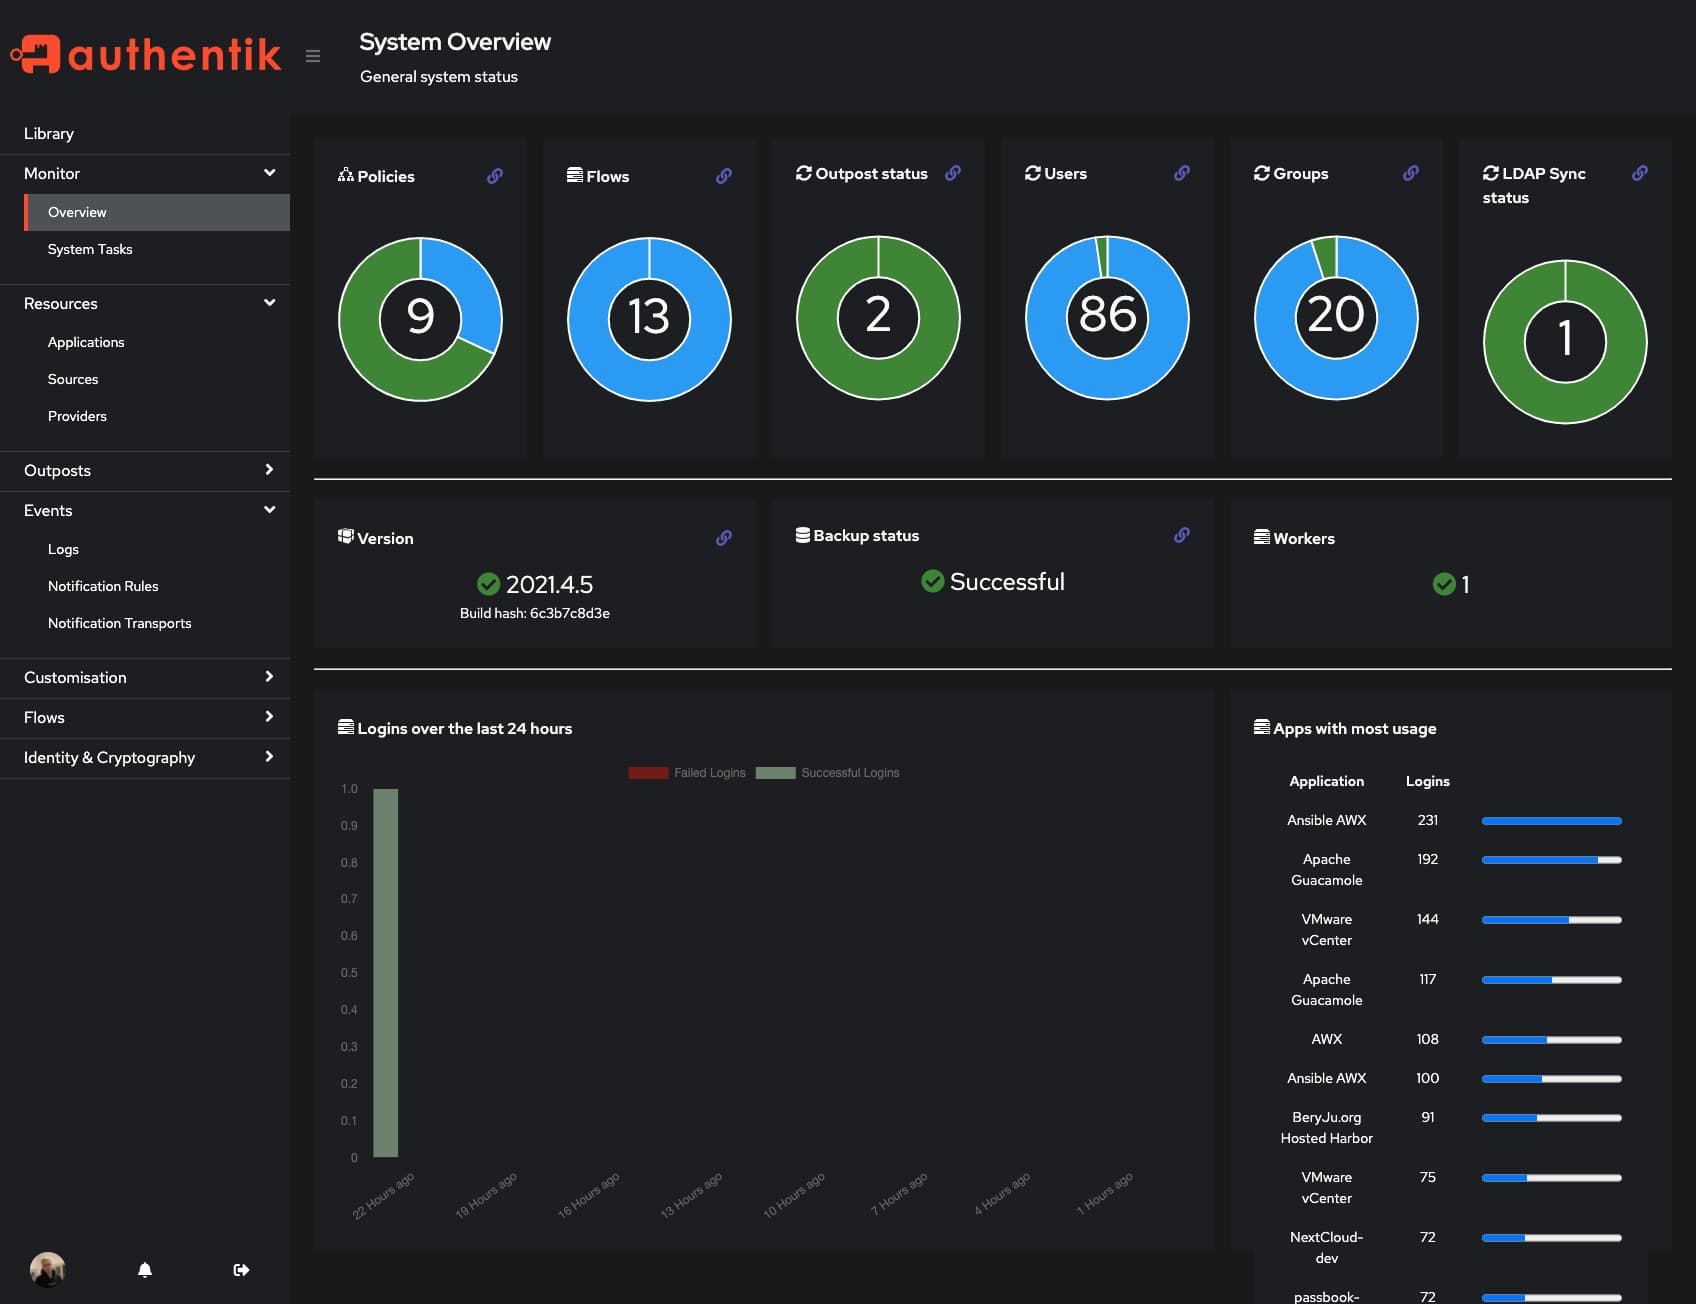Open the Users card link icon
Image resolution: width=1696 pixels, height=1304 pixels.
[x=1182, y=173]
